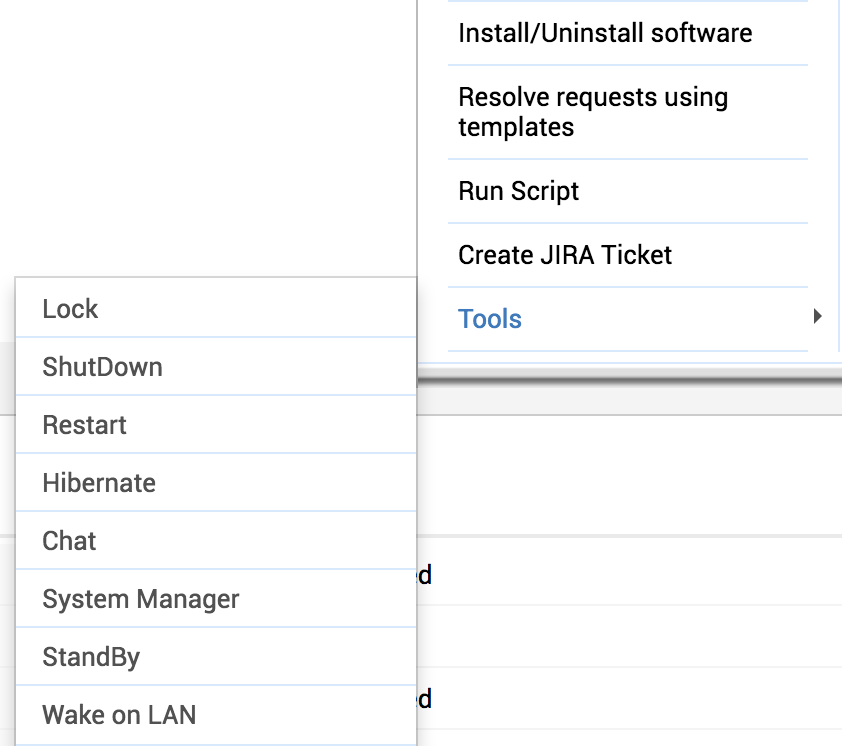Image resolution: width=842 pixels, height=746 pixels.
Task: Open the Tools submenu item
Action: point(490,319)
